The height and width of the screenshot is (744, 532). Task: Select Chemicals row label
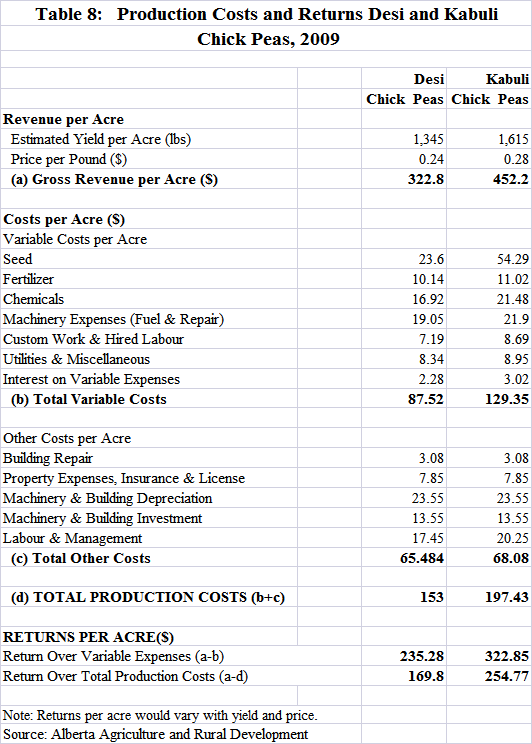[x=33, y=299]
